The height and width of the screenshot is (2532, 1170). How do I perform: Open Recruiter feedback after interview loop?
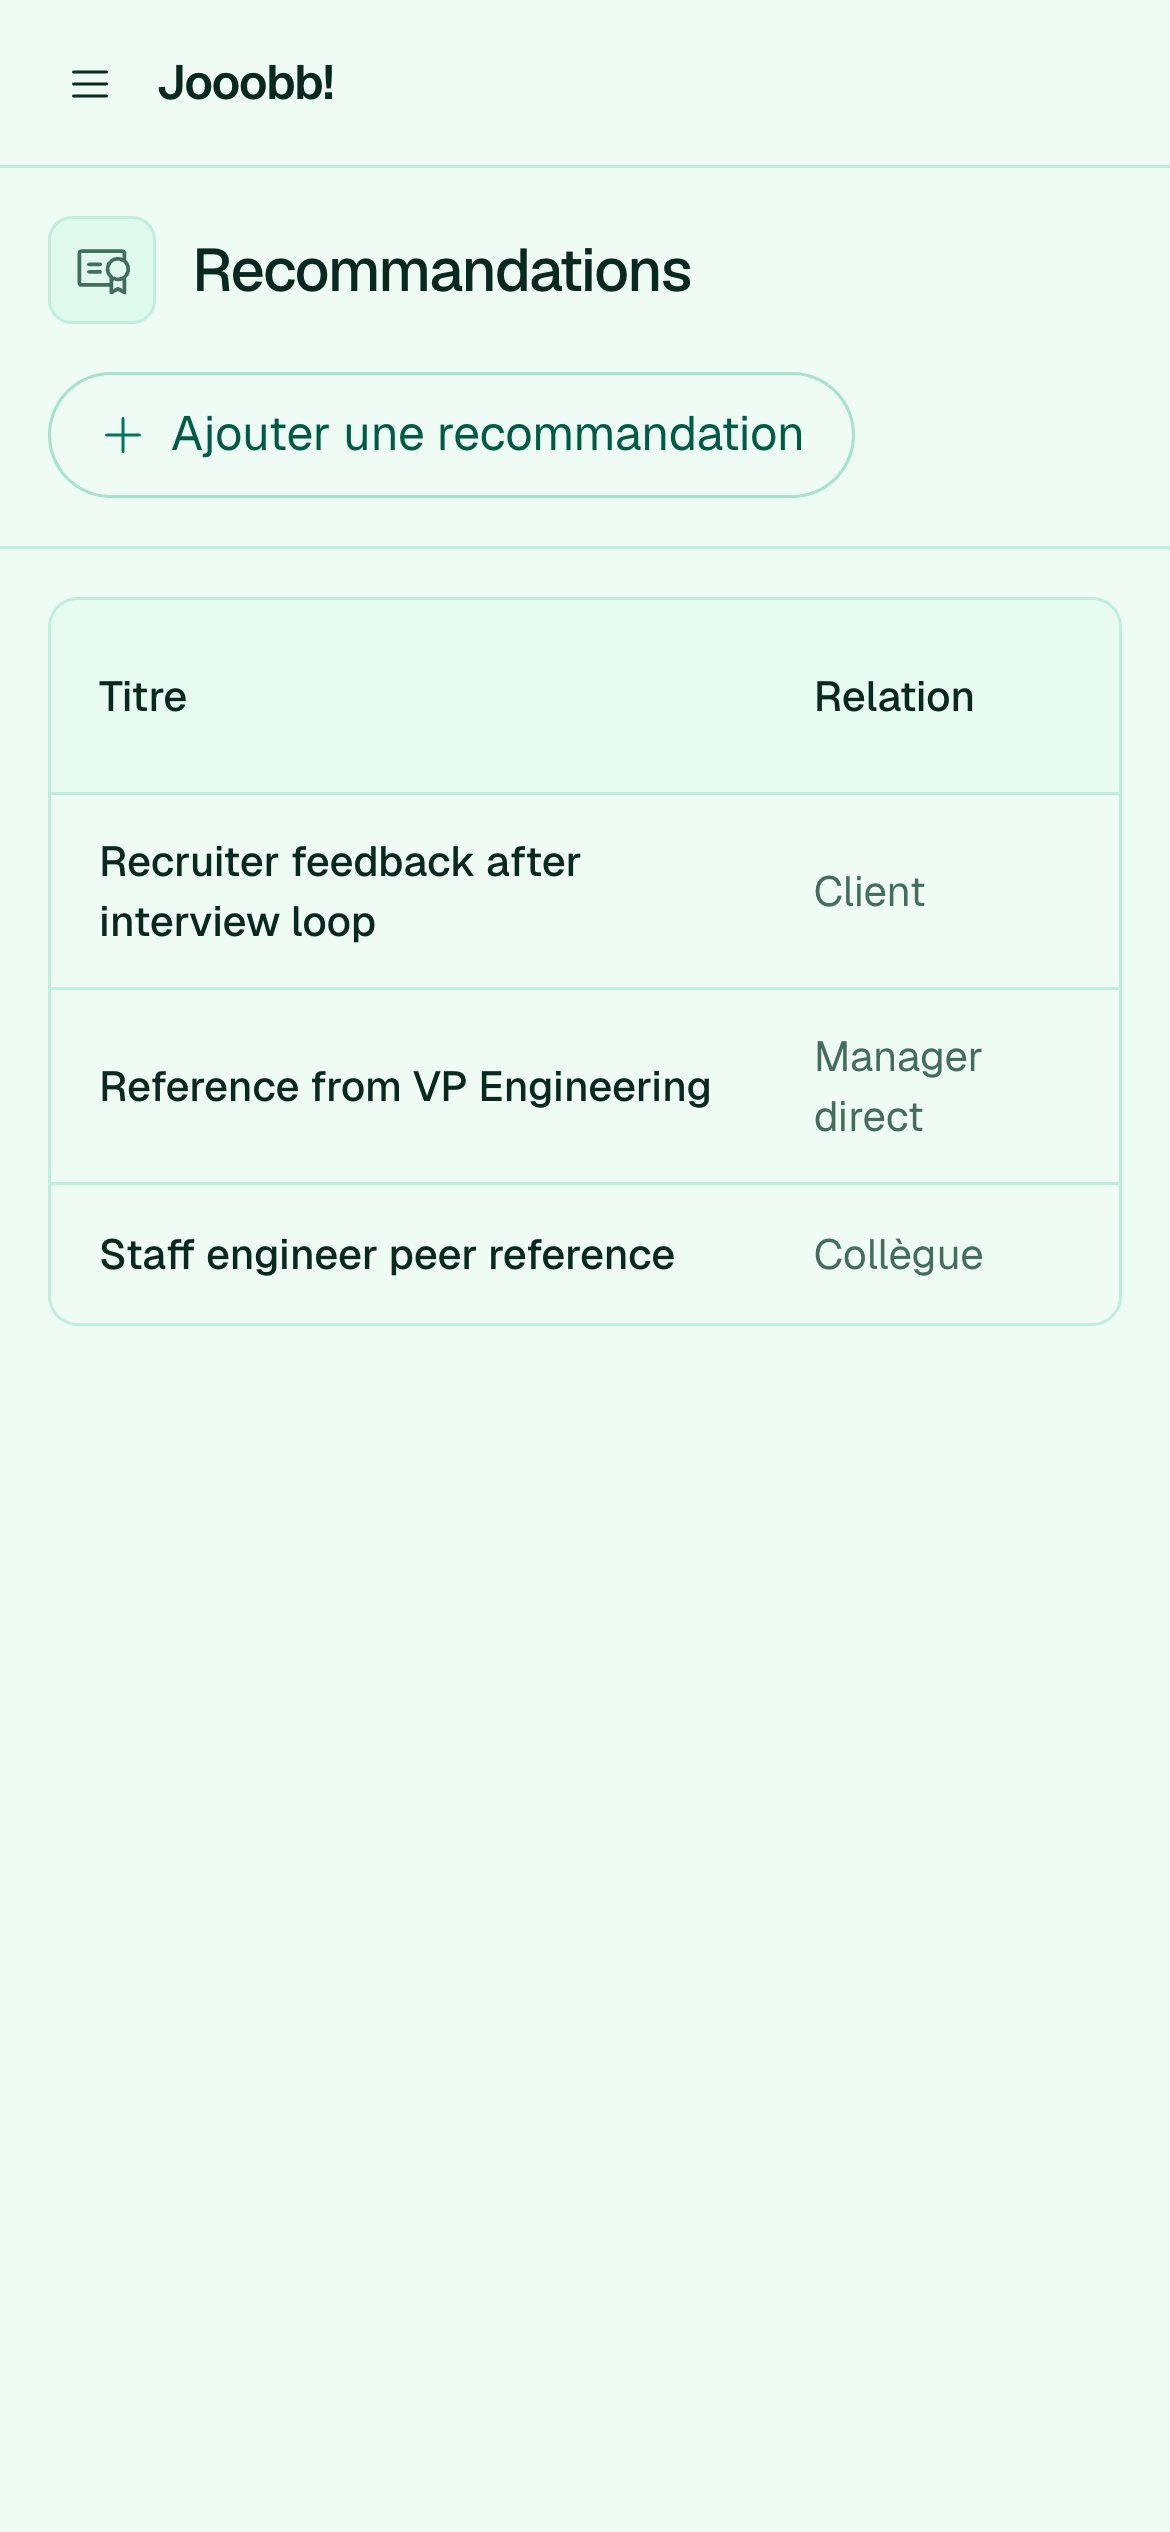click(340, 892)
